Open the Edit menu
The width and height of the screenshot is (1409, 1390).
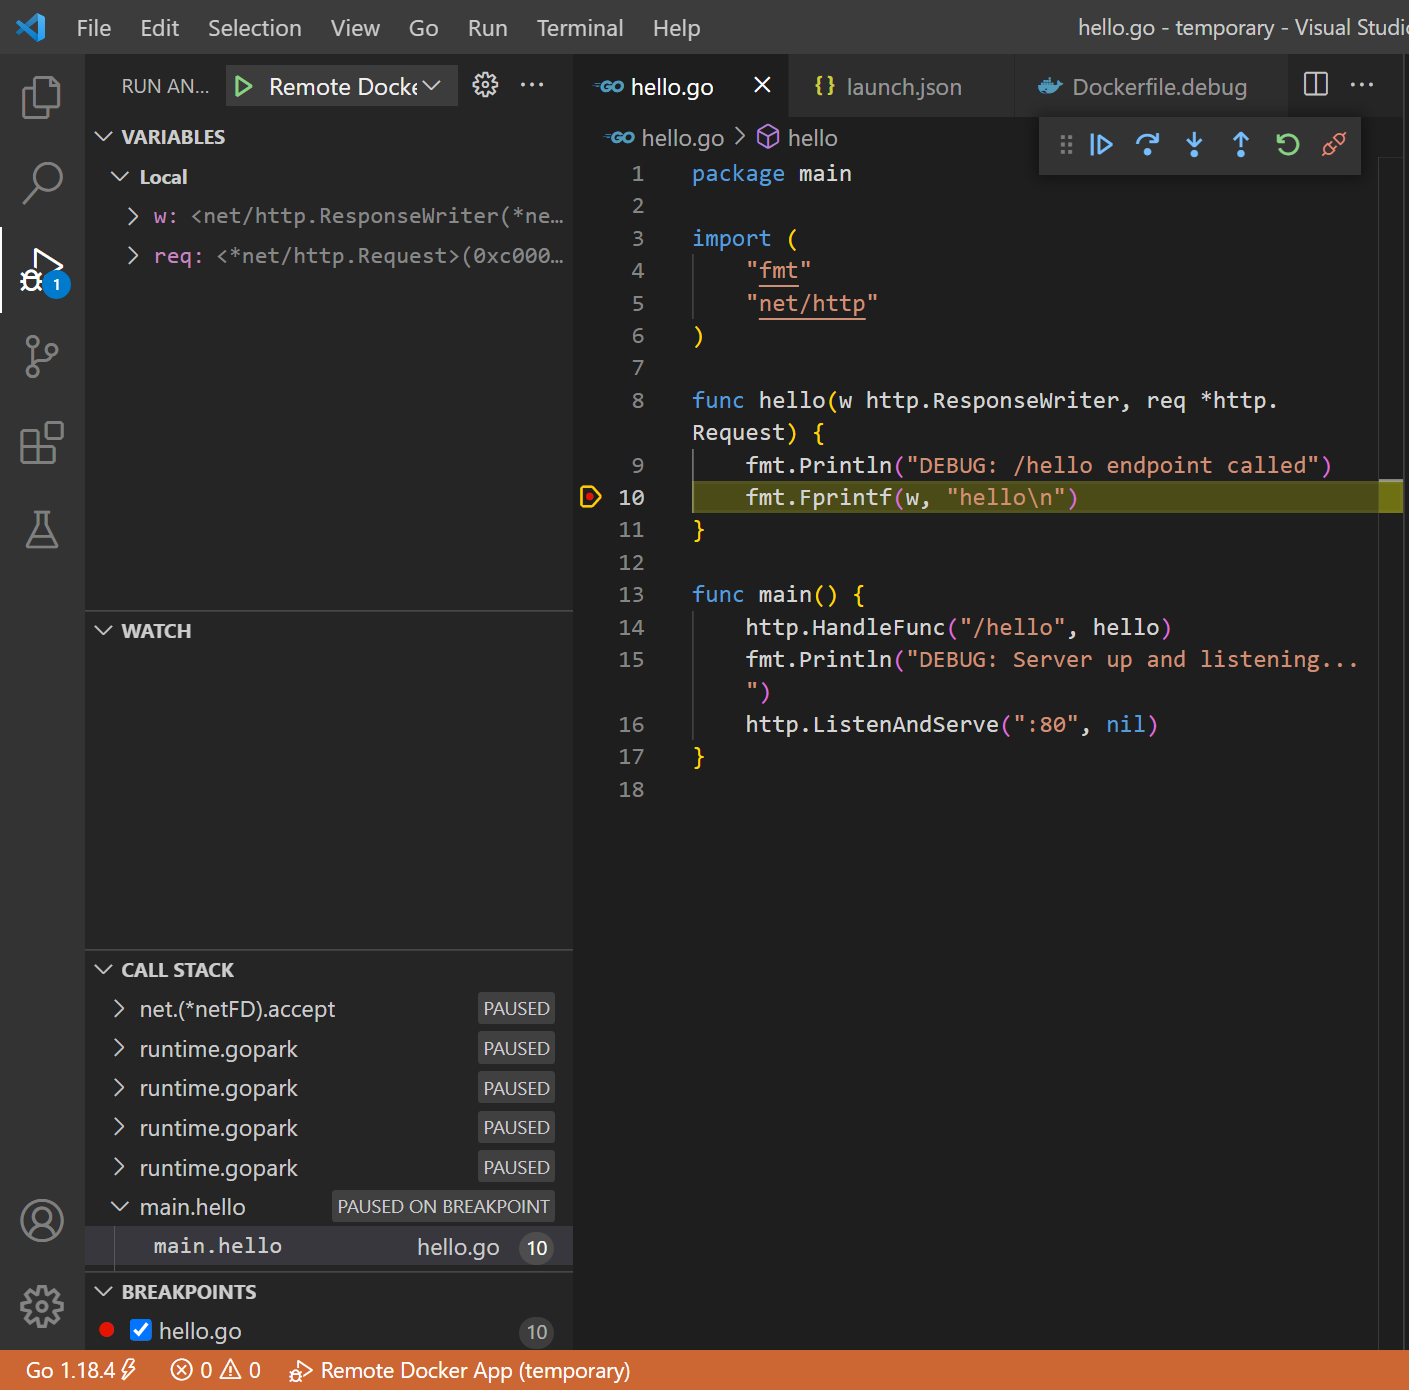click(x=159, y=28)
